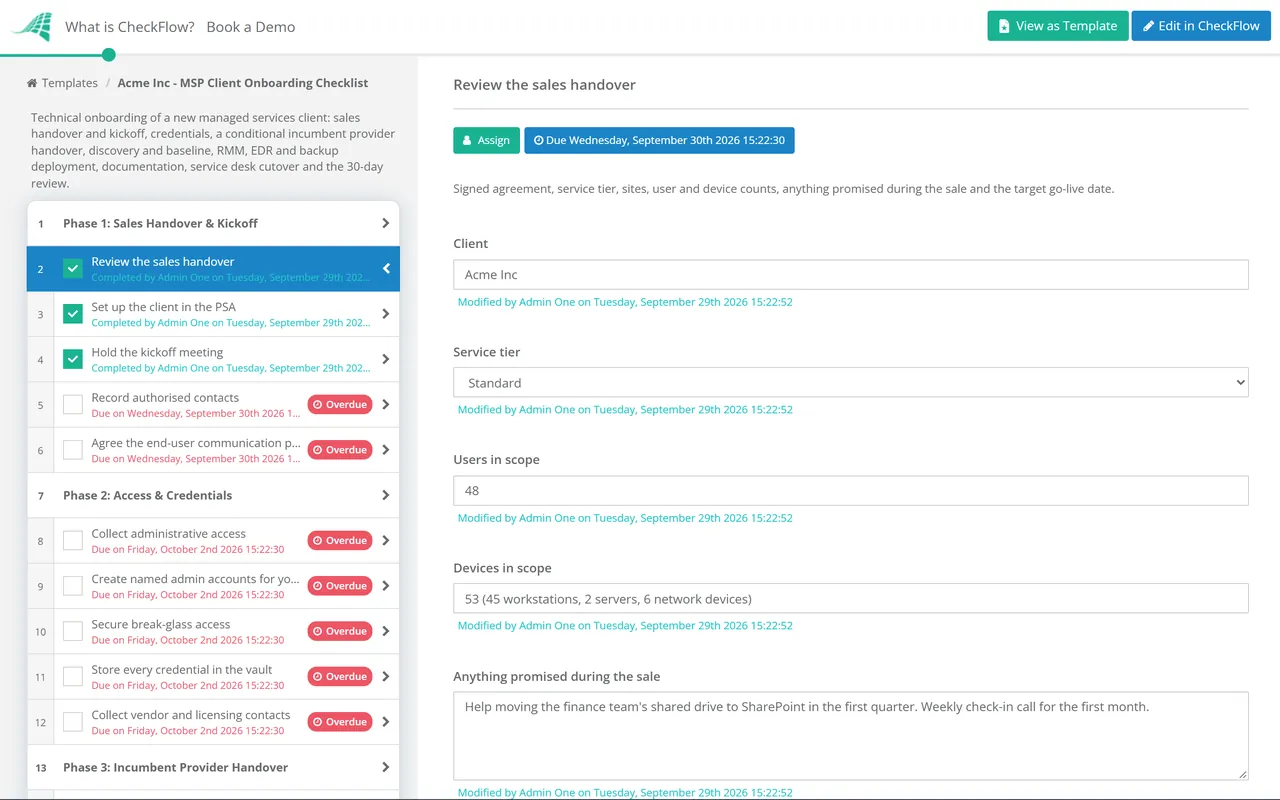
Task: Open chevron for Set up the client in the PSA
Action: (x=386, y=314)
